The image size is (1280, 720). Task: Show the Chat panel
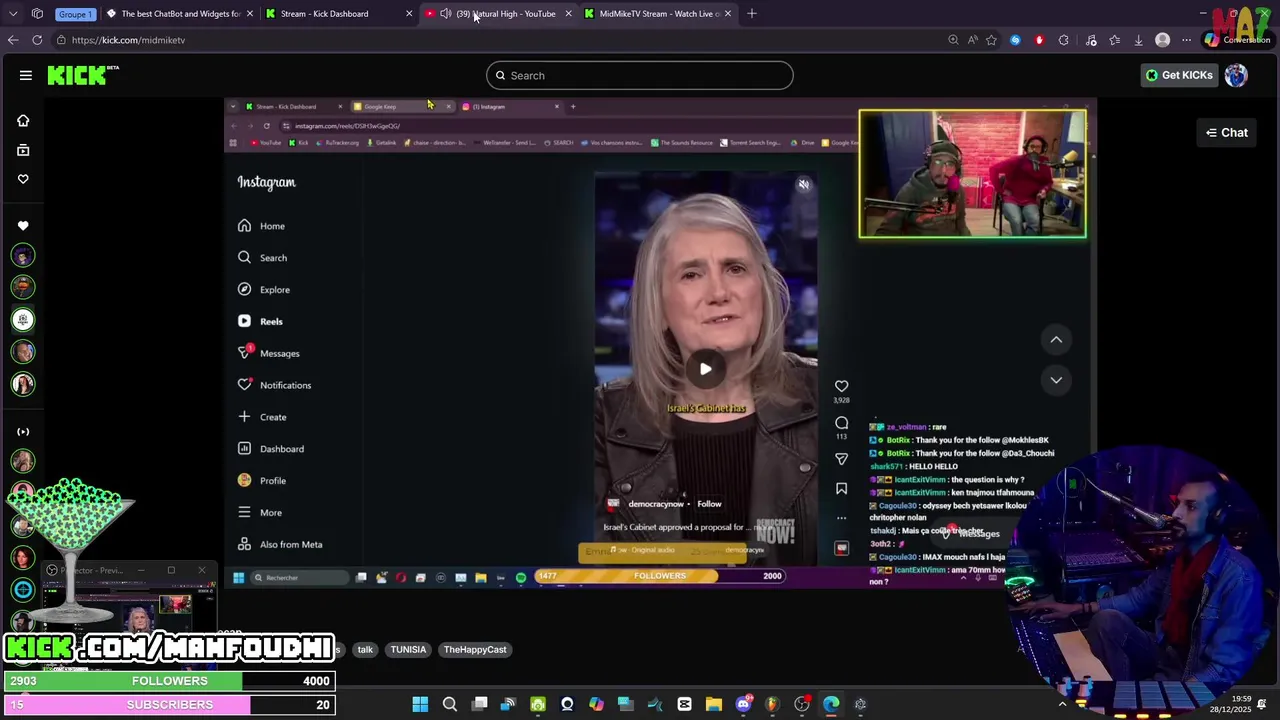click(1227, 132)
